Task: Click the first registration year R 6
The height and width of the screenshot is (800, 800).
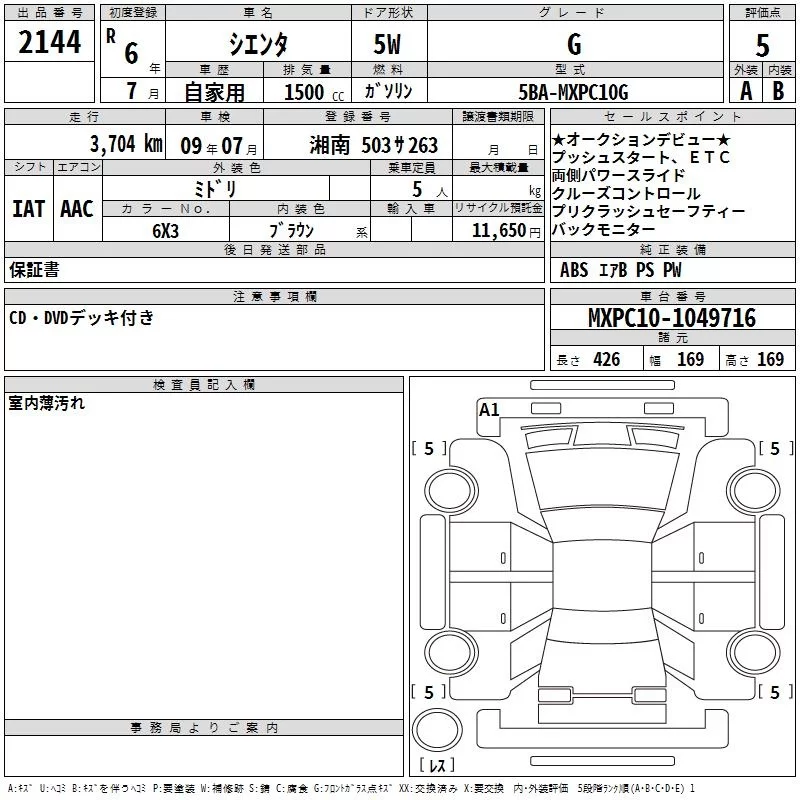Action: pyautogui.click(x=132, y=48)
